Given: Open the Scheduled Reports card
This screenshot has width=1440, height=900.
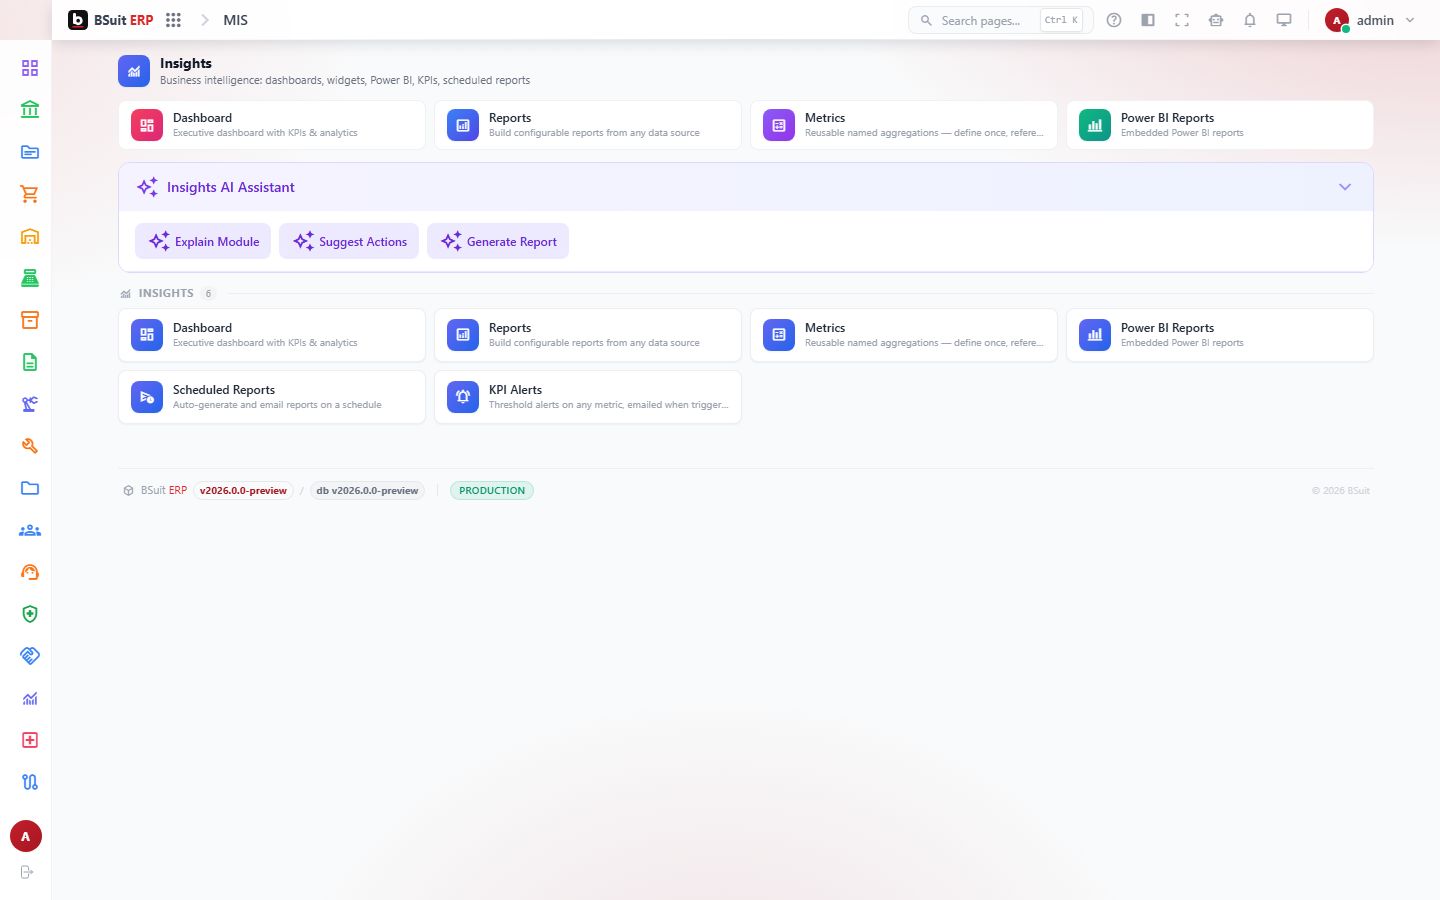Looking at the screenshot, I should click(272, 397).
